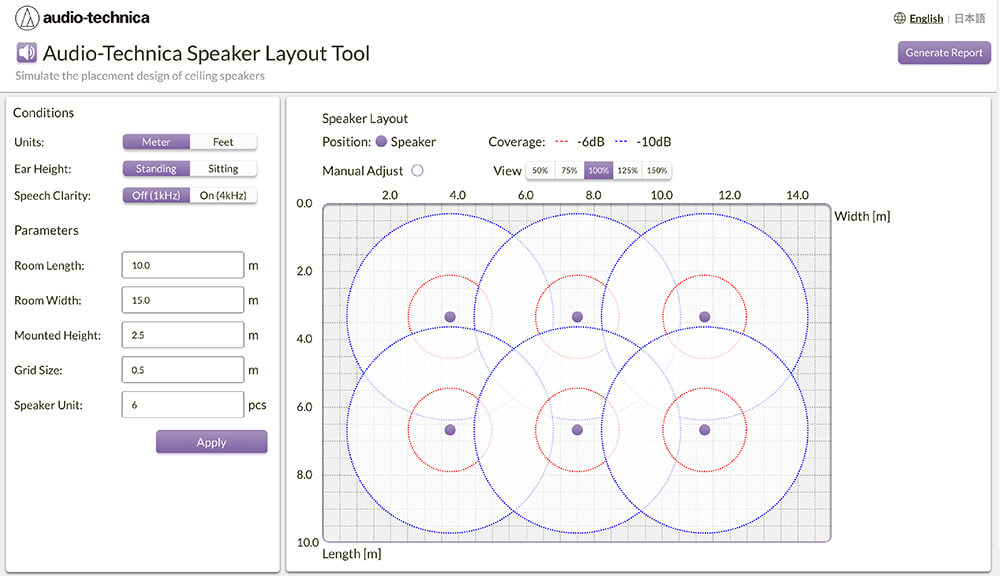Screen dimensions: 1000x576
Task: Click the speaker icon beside the tool title
Action: [27, 53]
